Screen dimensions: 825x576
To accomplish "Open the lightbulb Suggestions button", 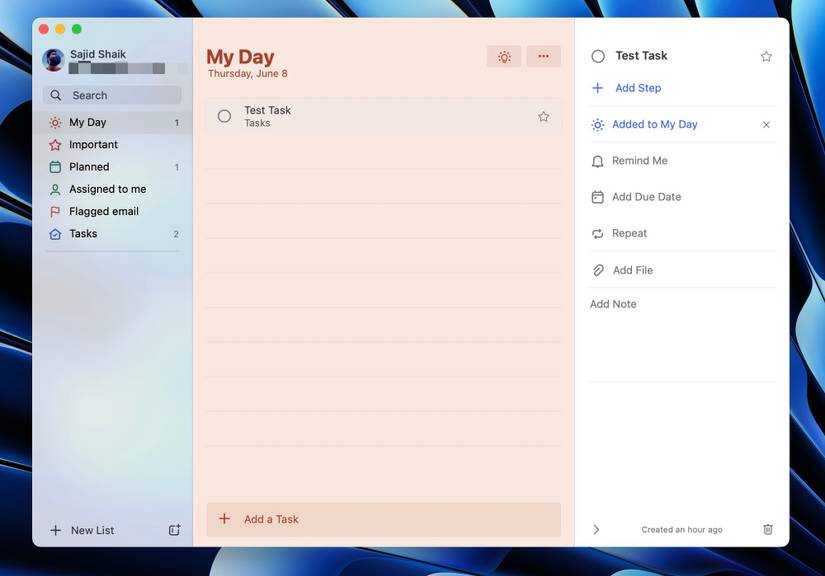I will click(504, 56).
